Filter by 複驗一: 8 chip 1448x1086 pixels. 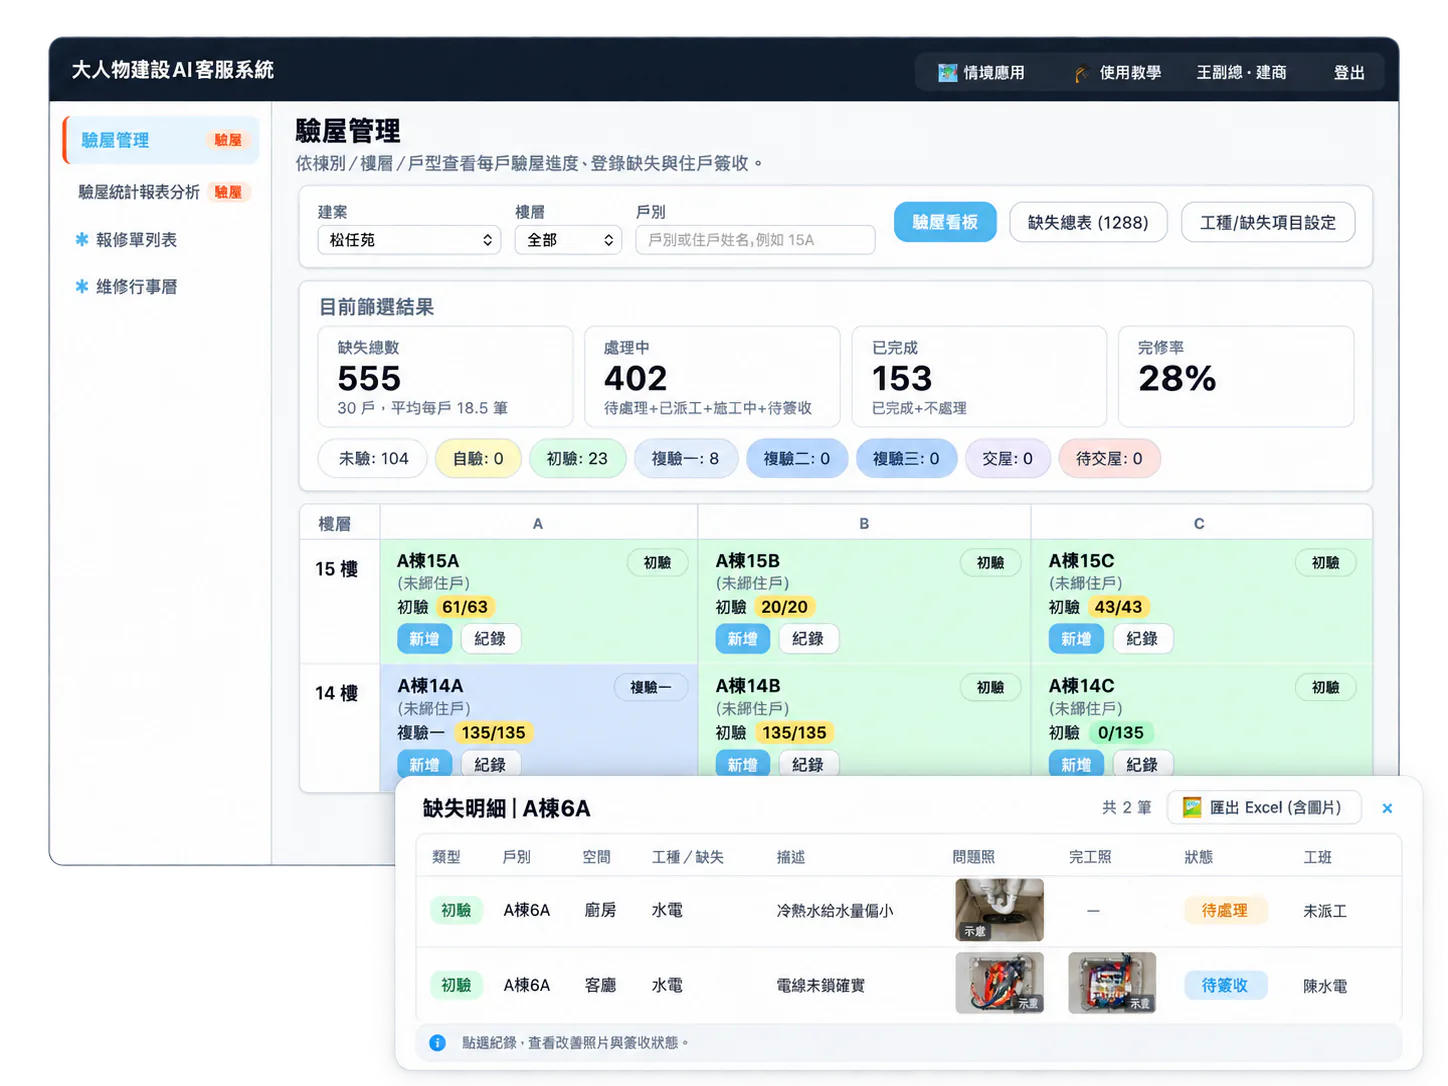[x=685, y=458]
